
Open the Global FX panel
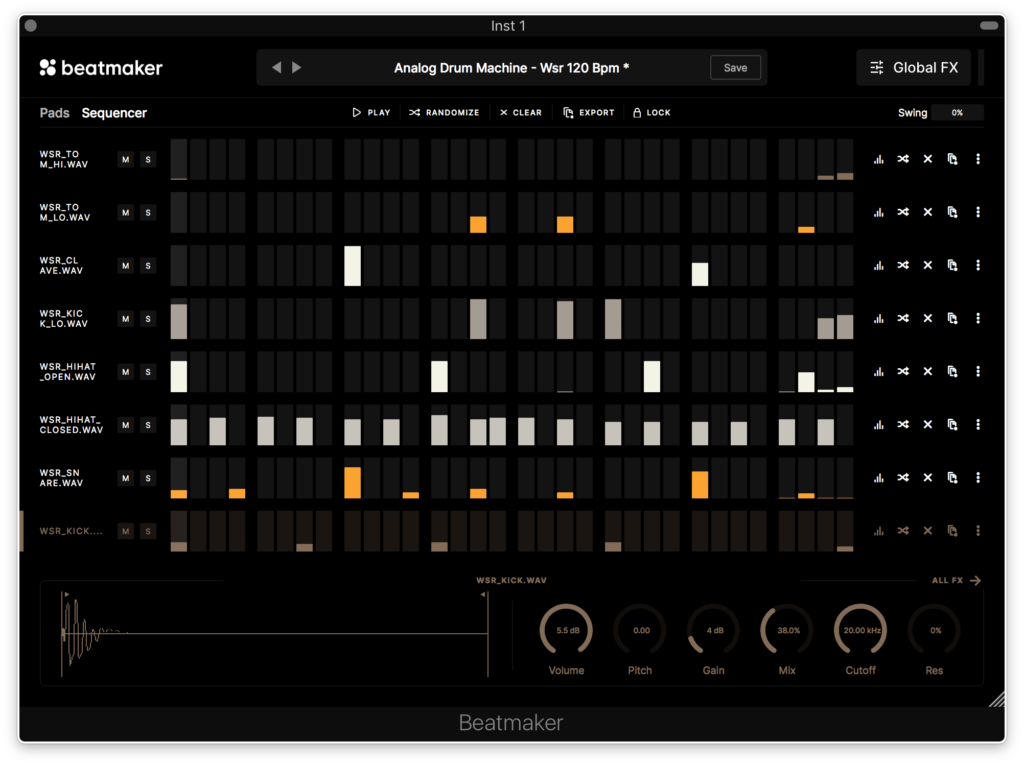914,68
